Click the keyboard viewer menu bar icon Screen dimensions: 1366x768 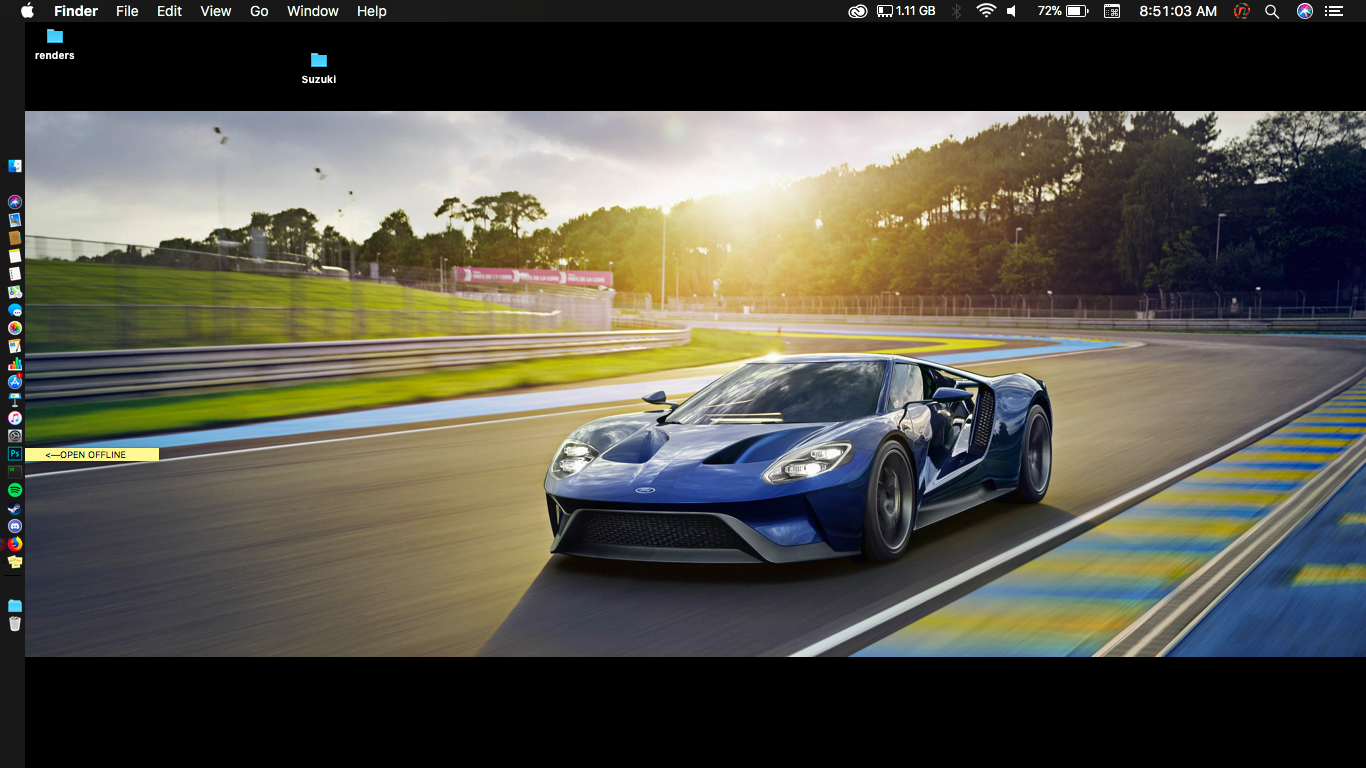1112,11
